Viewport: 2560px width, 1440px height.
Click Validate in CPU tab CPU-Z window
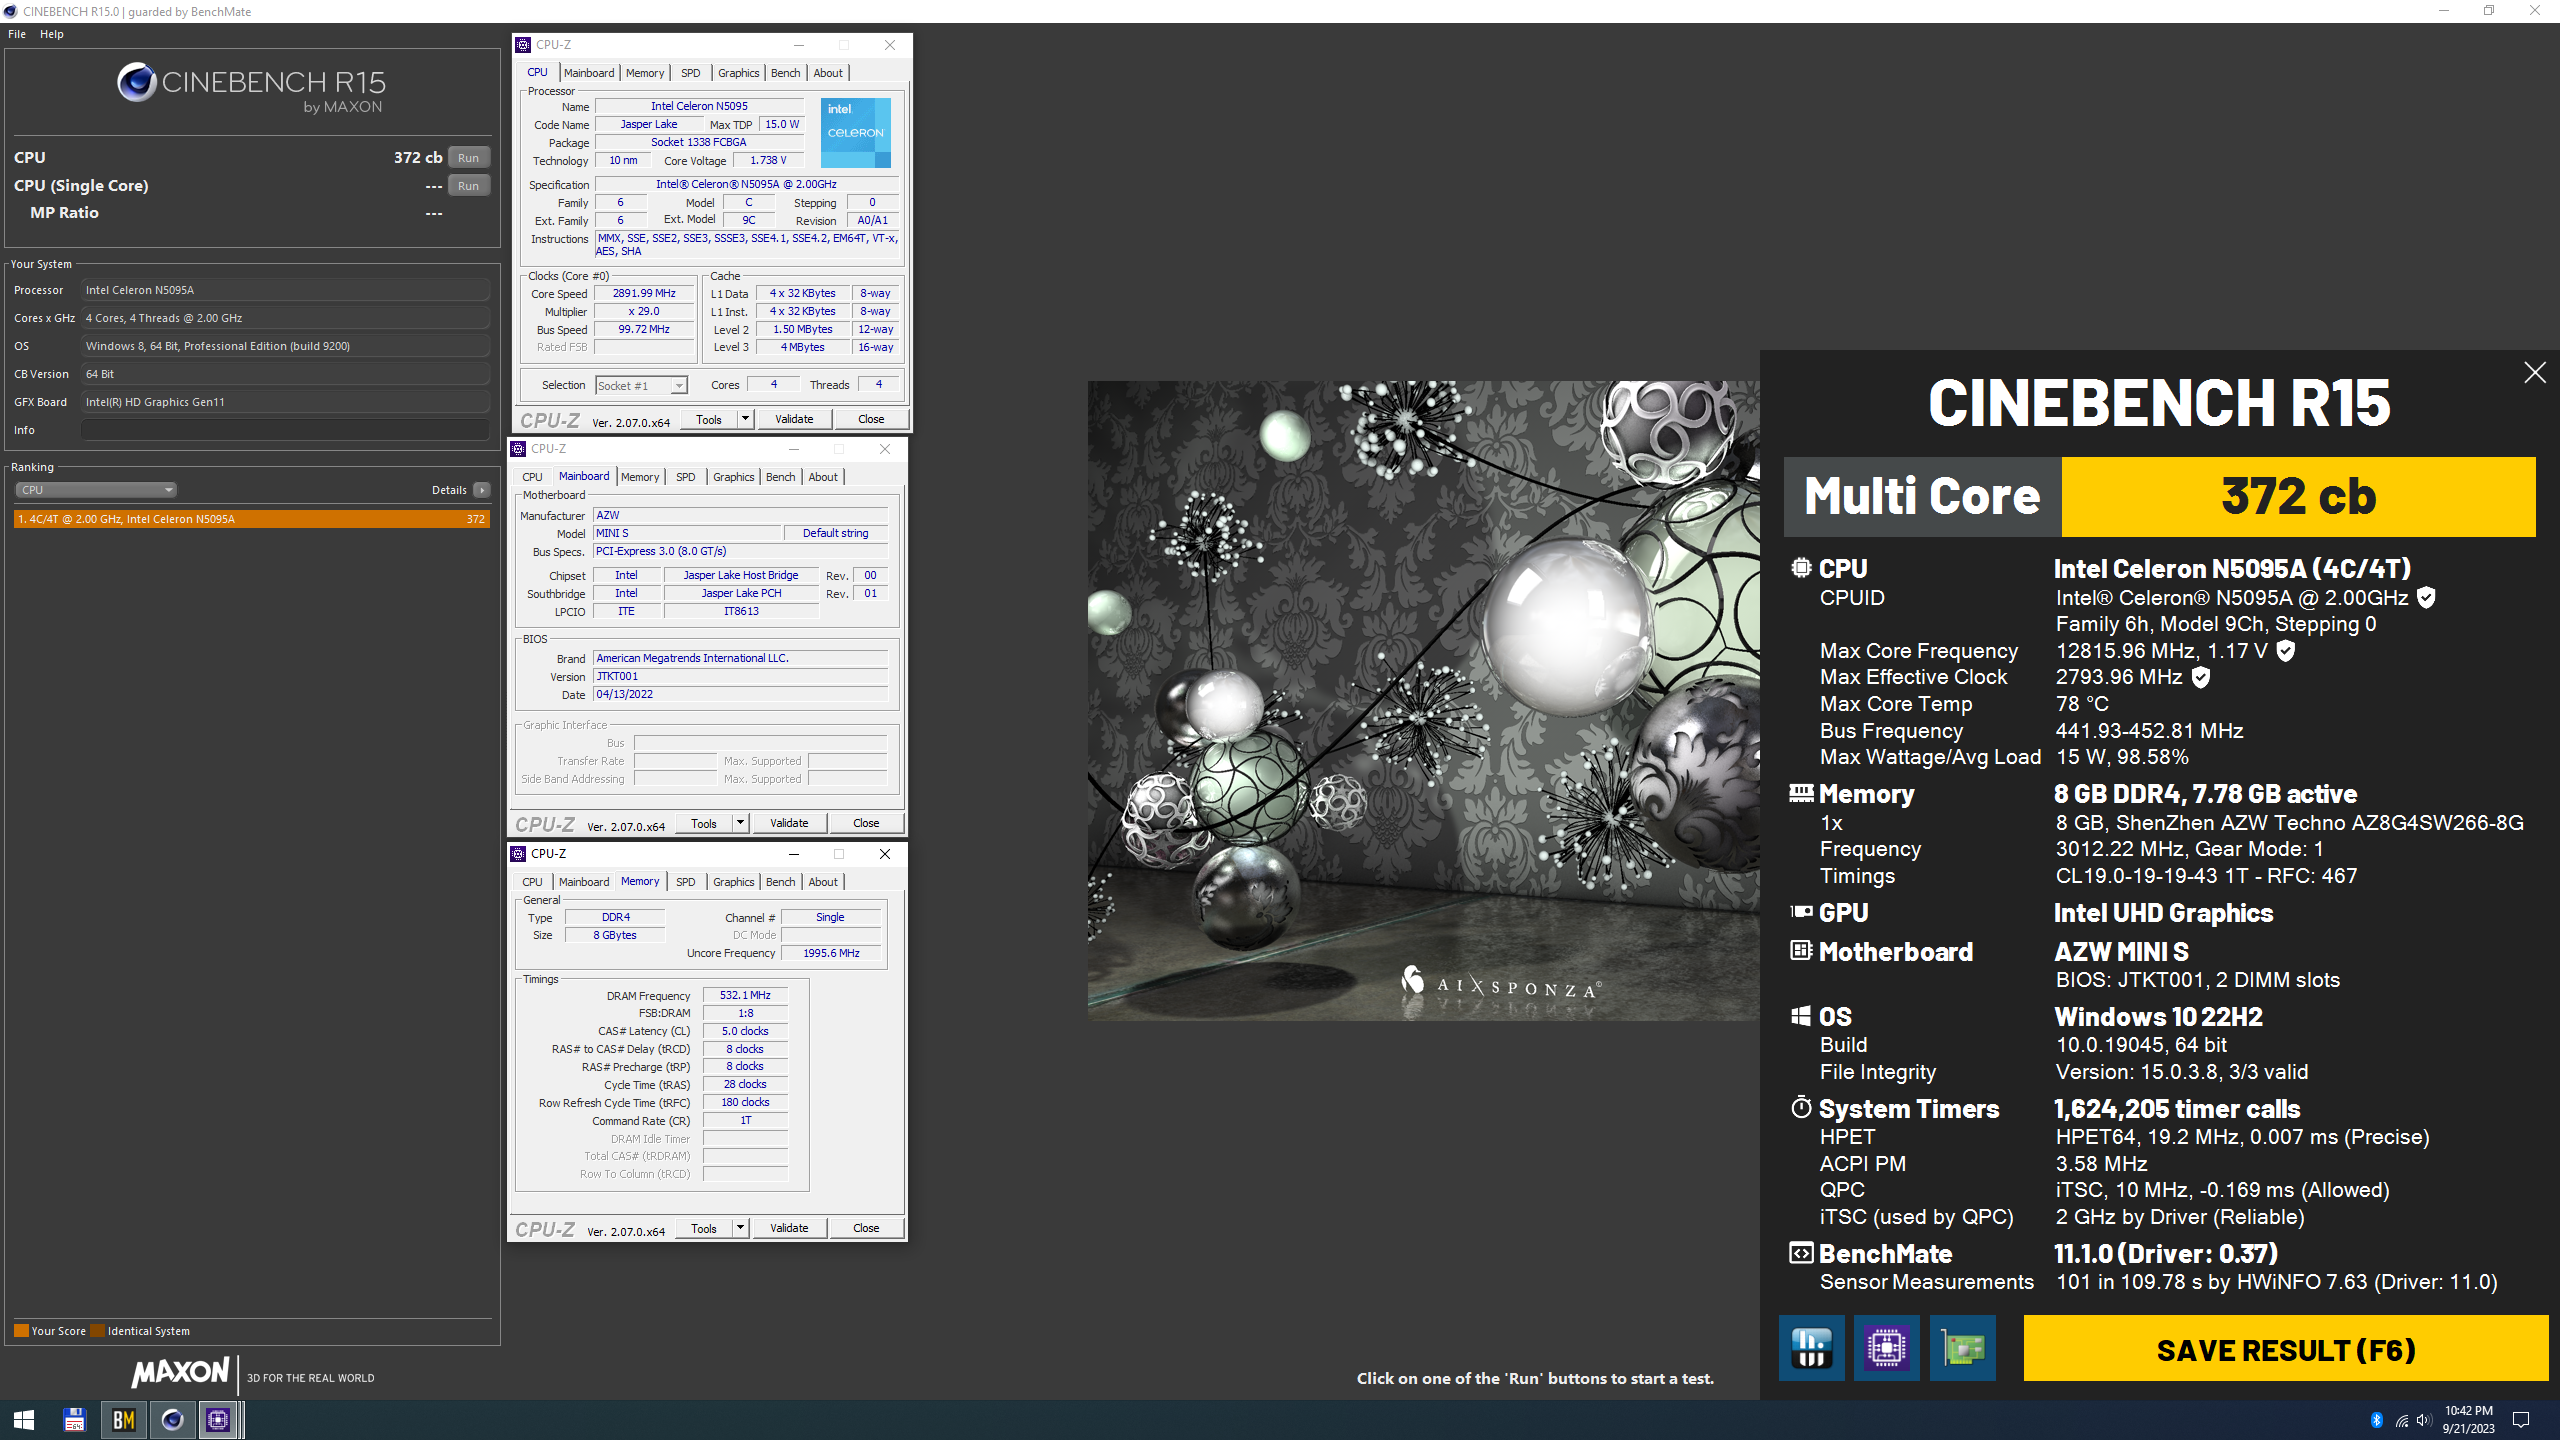click(x=794, y=419)
